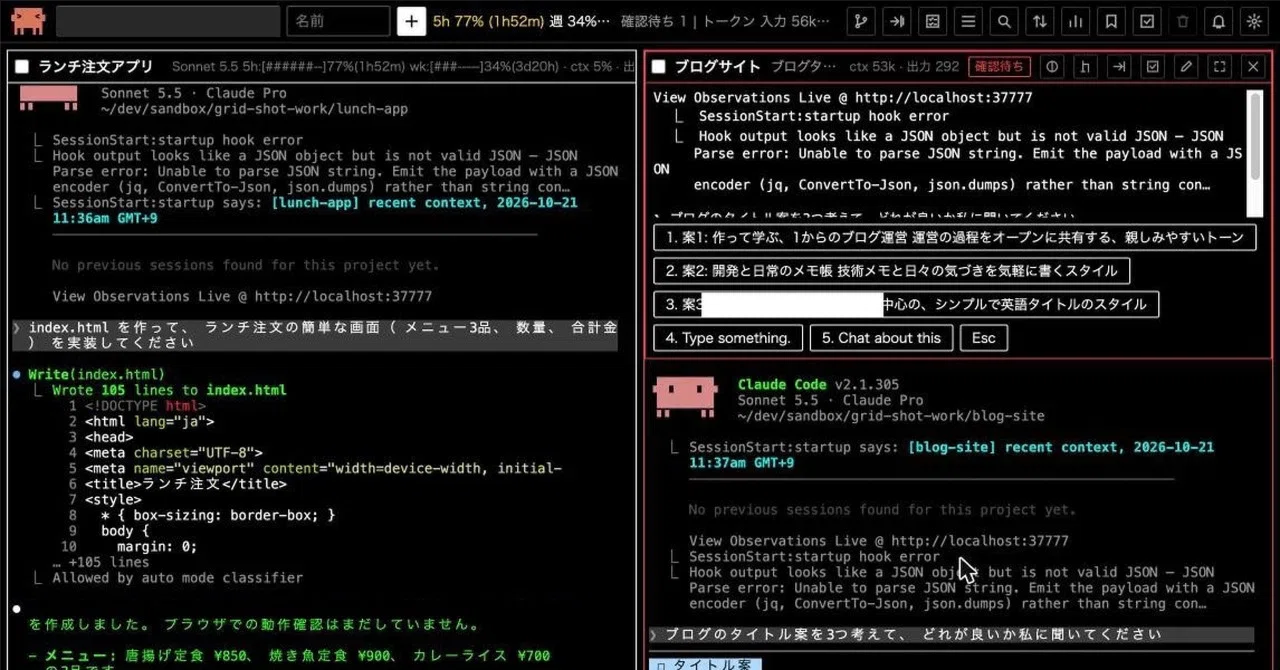The width and height of the screenshot is (1280, 670).
Task: Click the Esc button
Action: point(984,338)
